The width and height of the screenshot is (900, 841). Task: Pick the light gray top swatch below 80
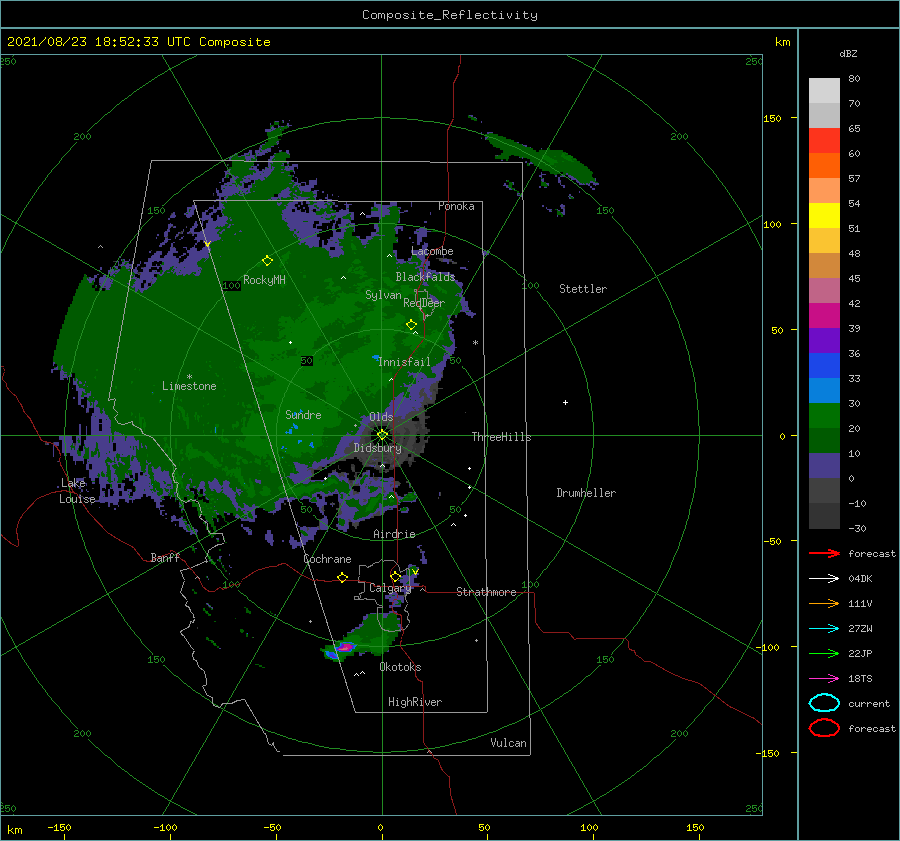point(824,90)
